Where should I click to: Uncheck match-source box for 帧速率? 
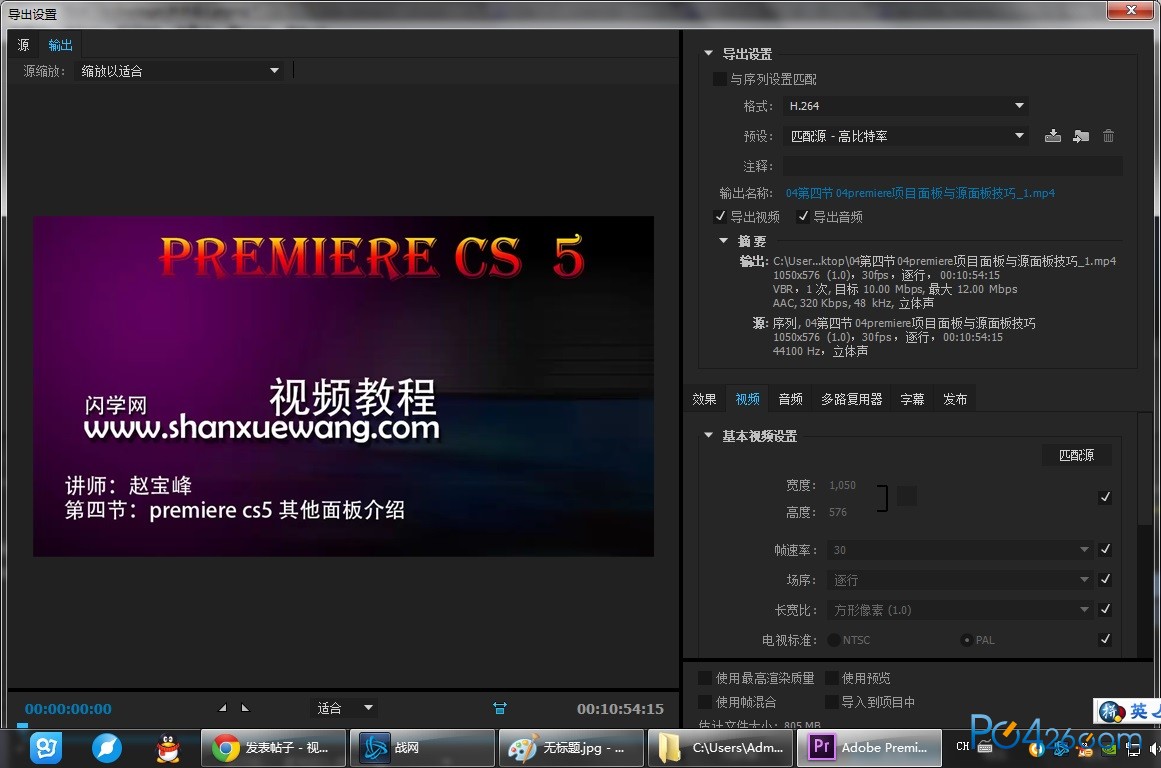pyautogui.click(x=1105, y=550)
